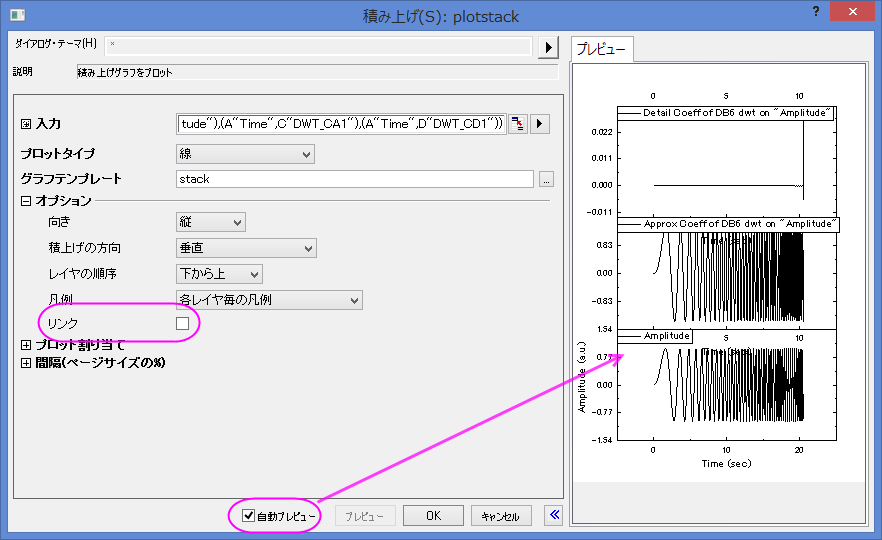
Task: Select the プレビュー tab
Action: (x=601, y=50)
